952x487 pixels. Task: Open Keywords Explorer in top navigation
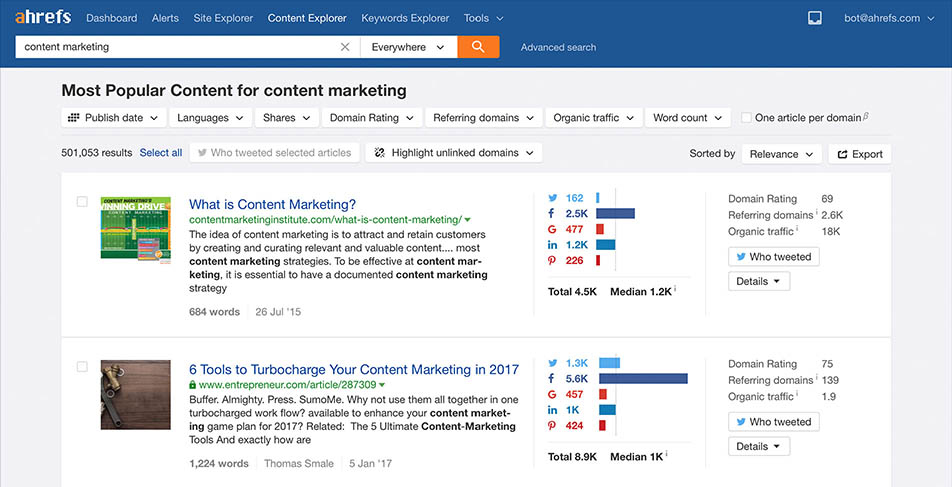pyautogui.click(x=406, y=18)
